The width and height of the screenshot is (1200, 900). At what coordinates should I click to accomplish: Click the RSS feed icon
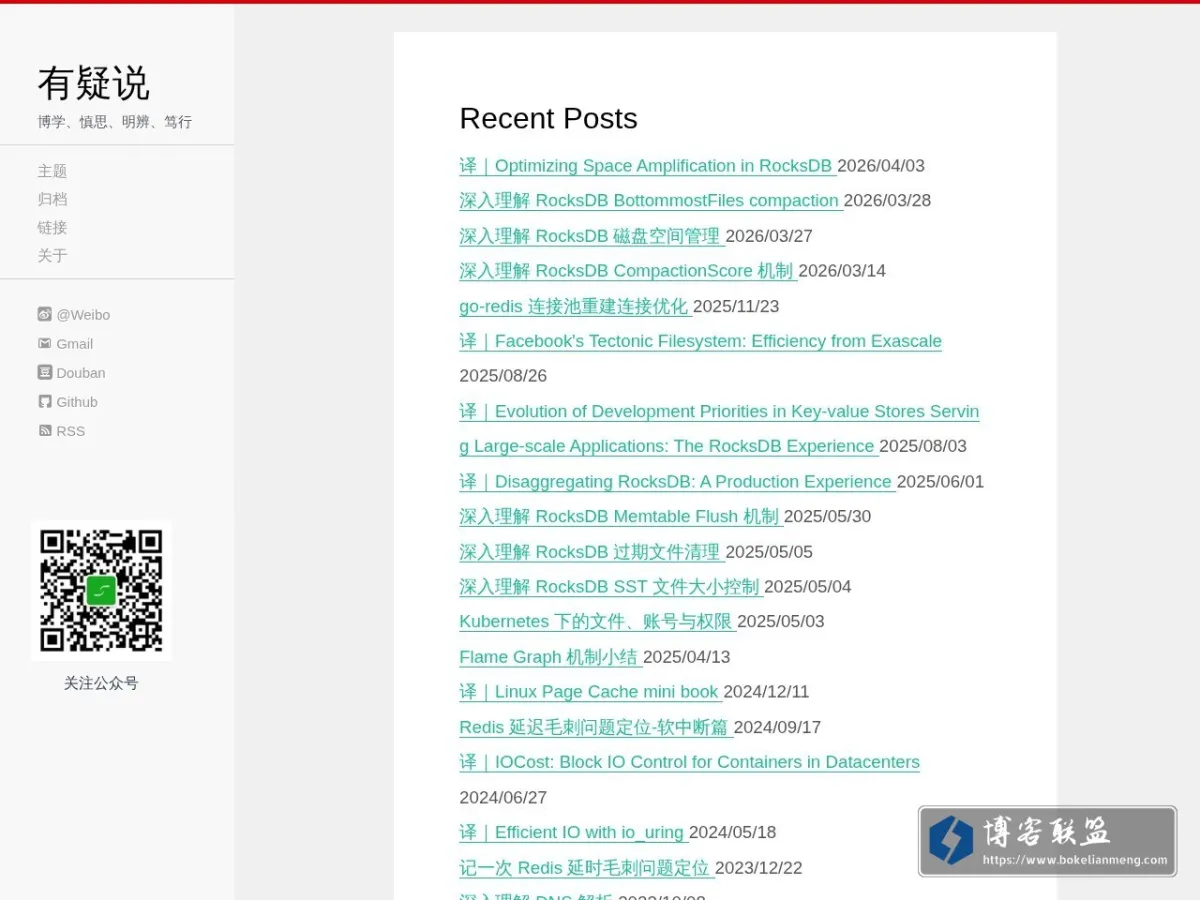[x=45, y=430]
